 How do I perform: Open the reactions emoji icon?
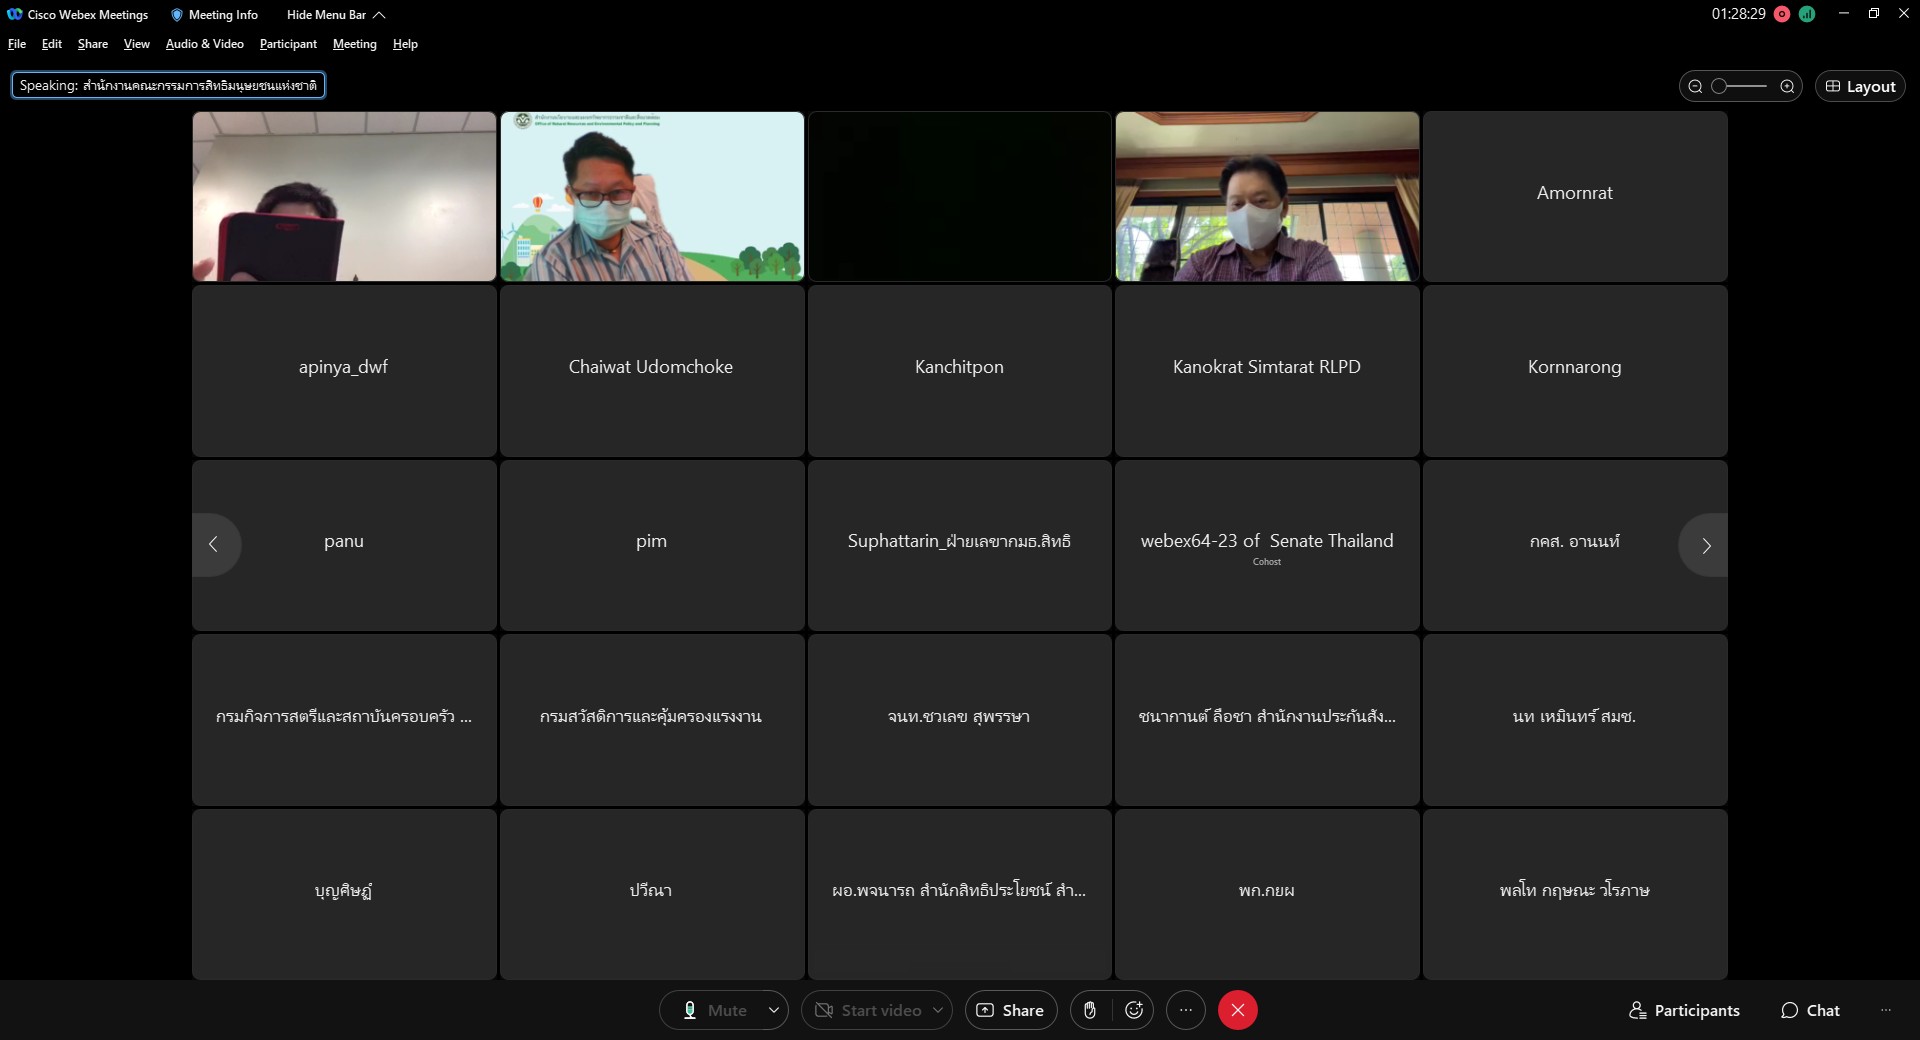click(1134, 1010)
